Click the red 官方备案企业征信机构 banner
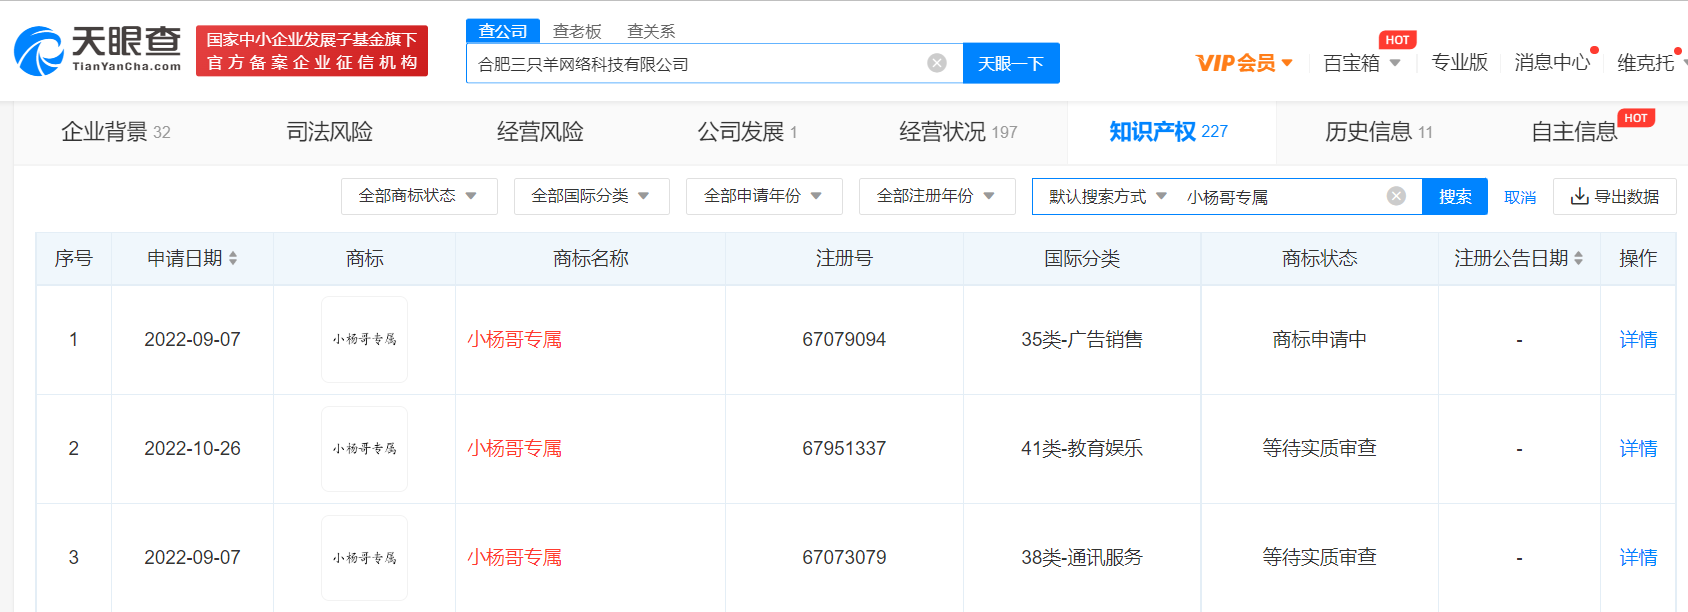1688x612 pixels. [x=312, y=51]
